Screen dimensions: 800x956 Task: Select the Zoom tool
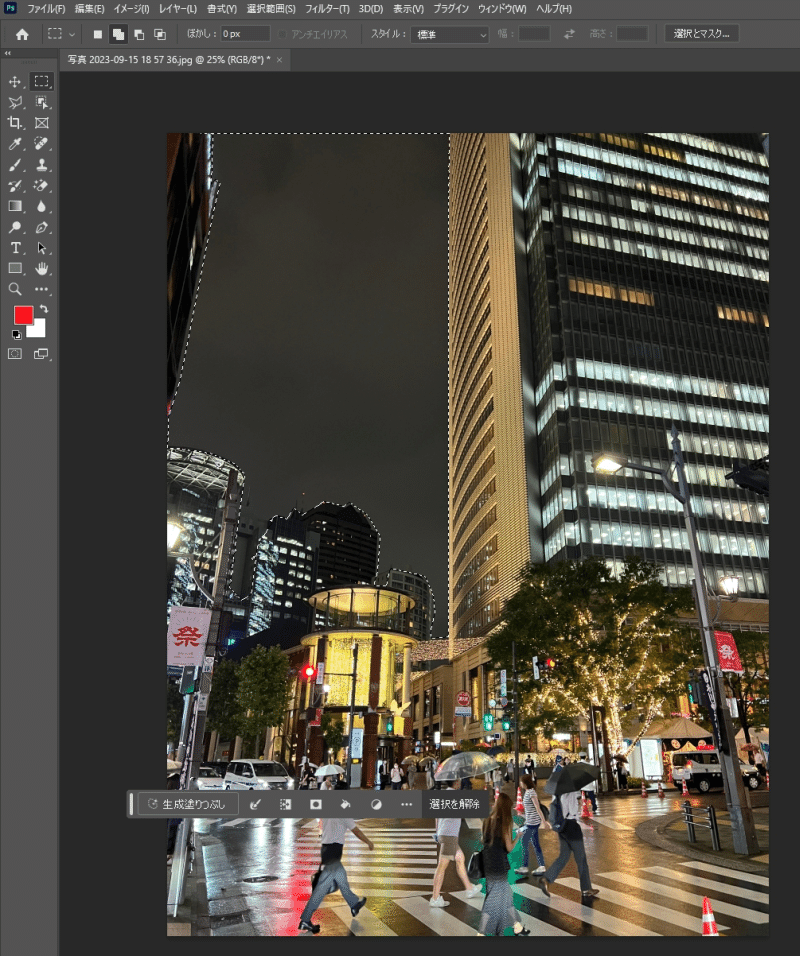(15, 289)
